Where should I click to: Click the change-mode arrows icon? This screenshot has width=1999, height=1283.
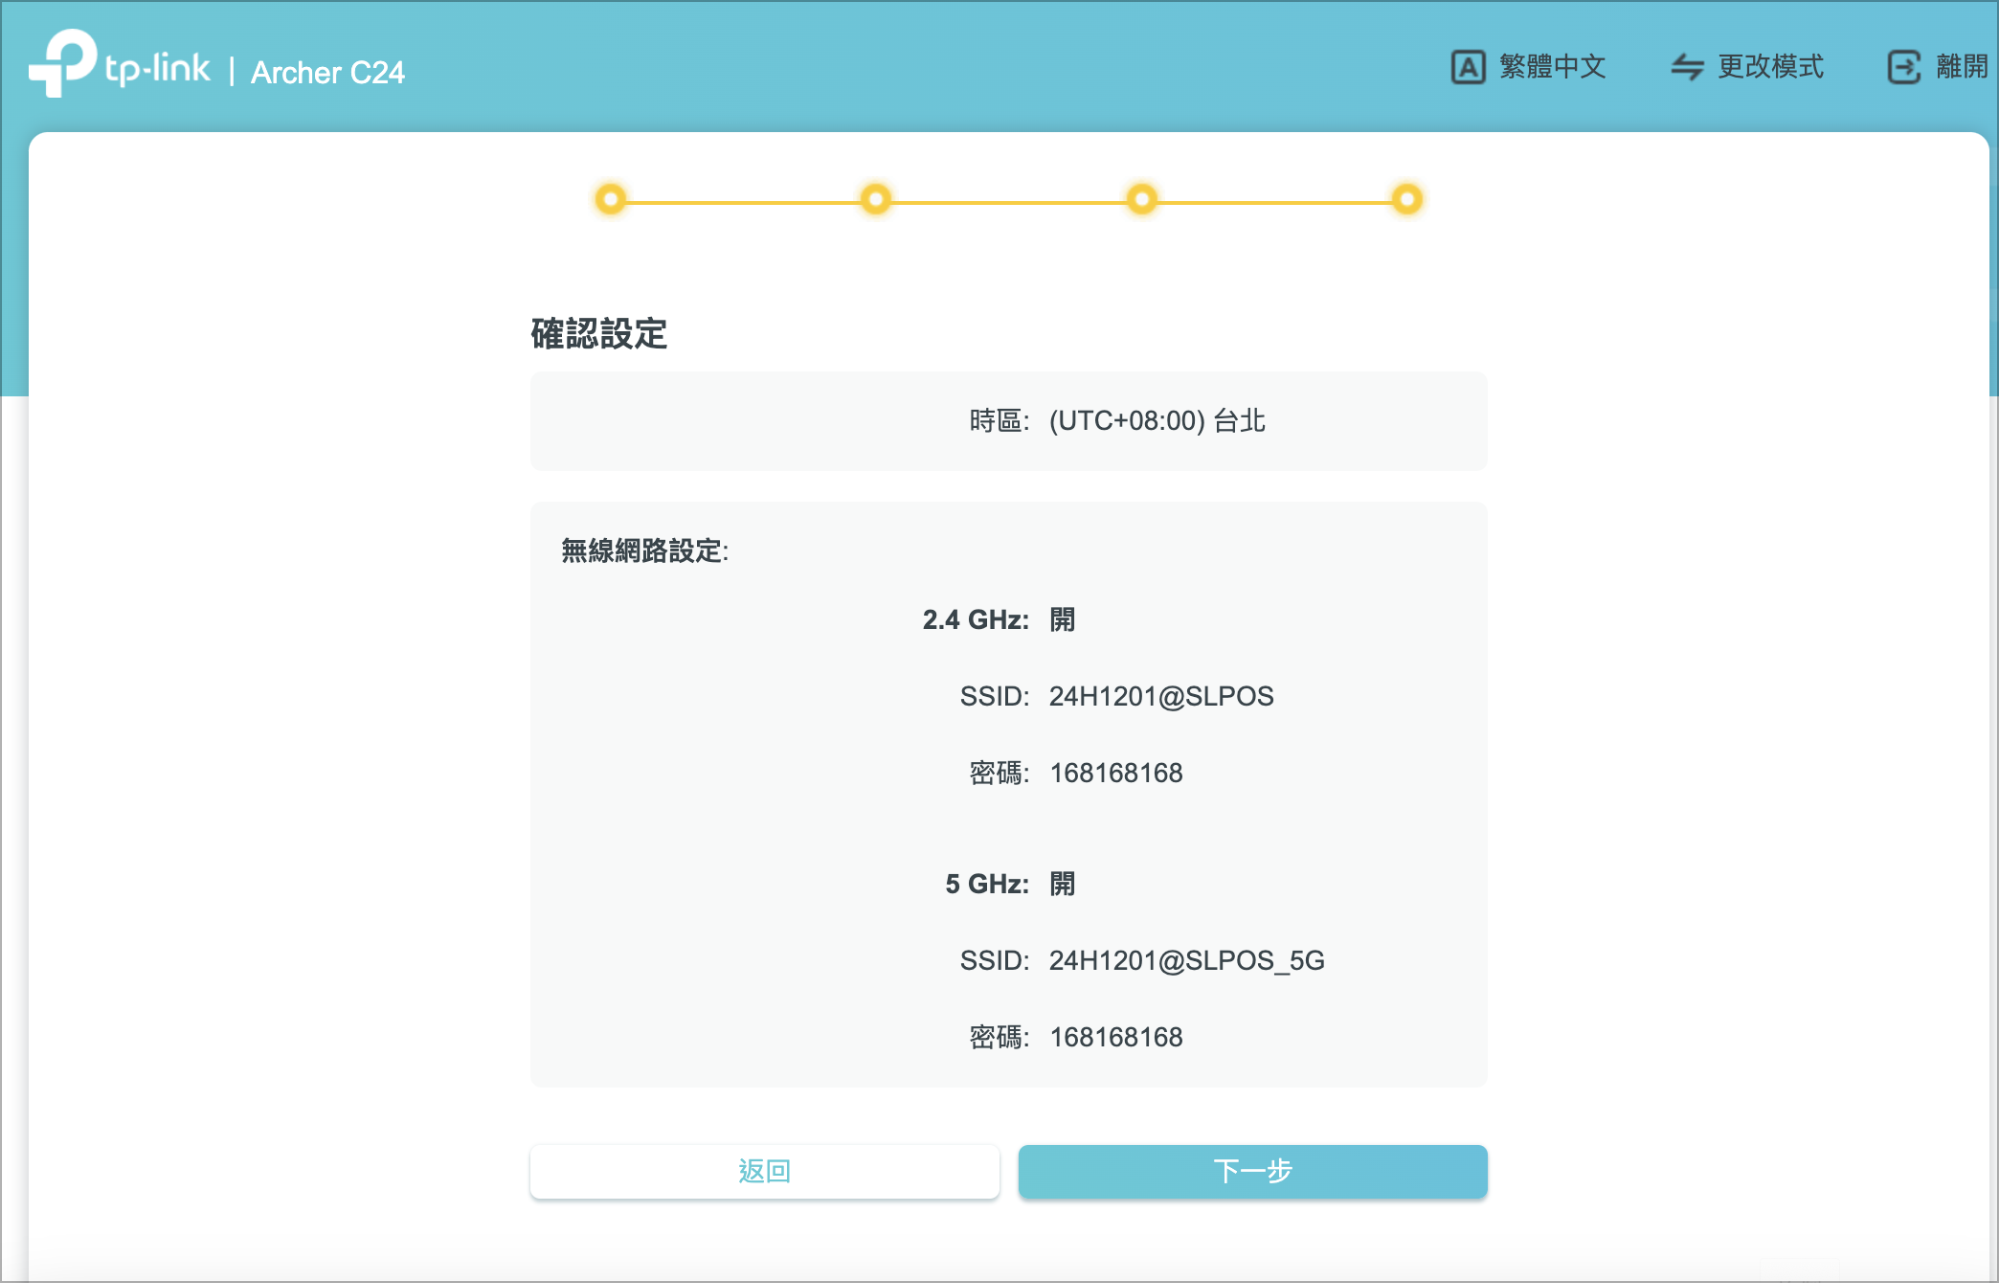point(1687,67)
